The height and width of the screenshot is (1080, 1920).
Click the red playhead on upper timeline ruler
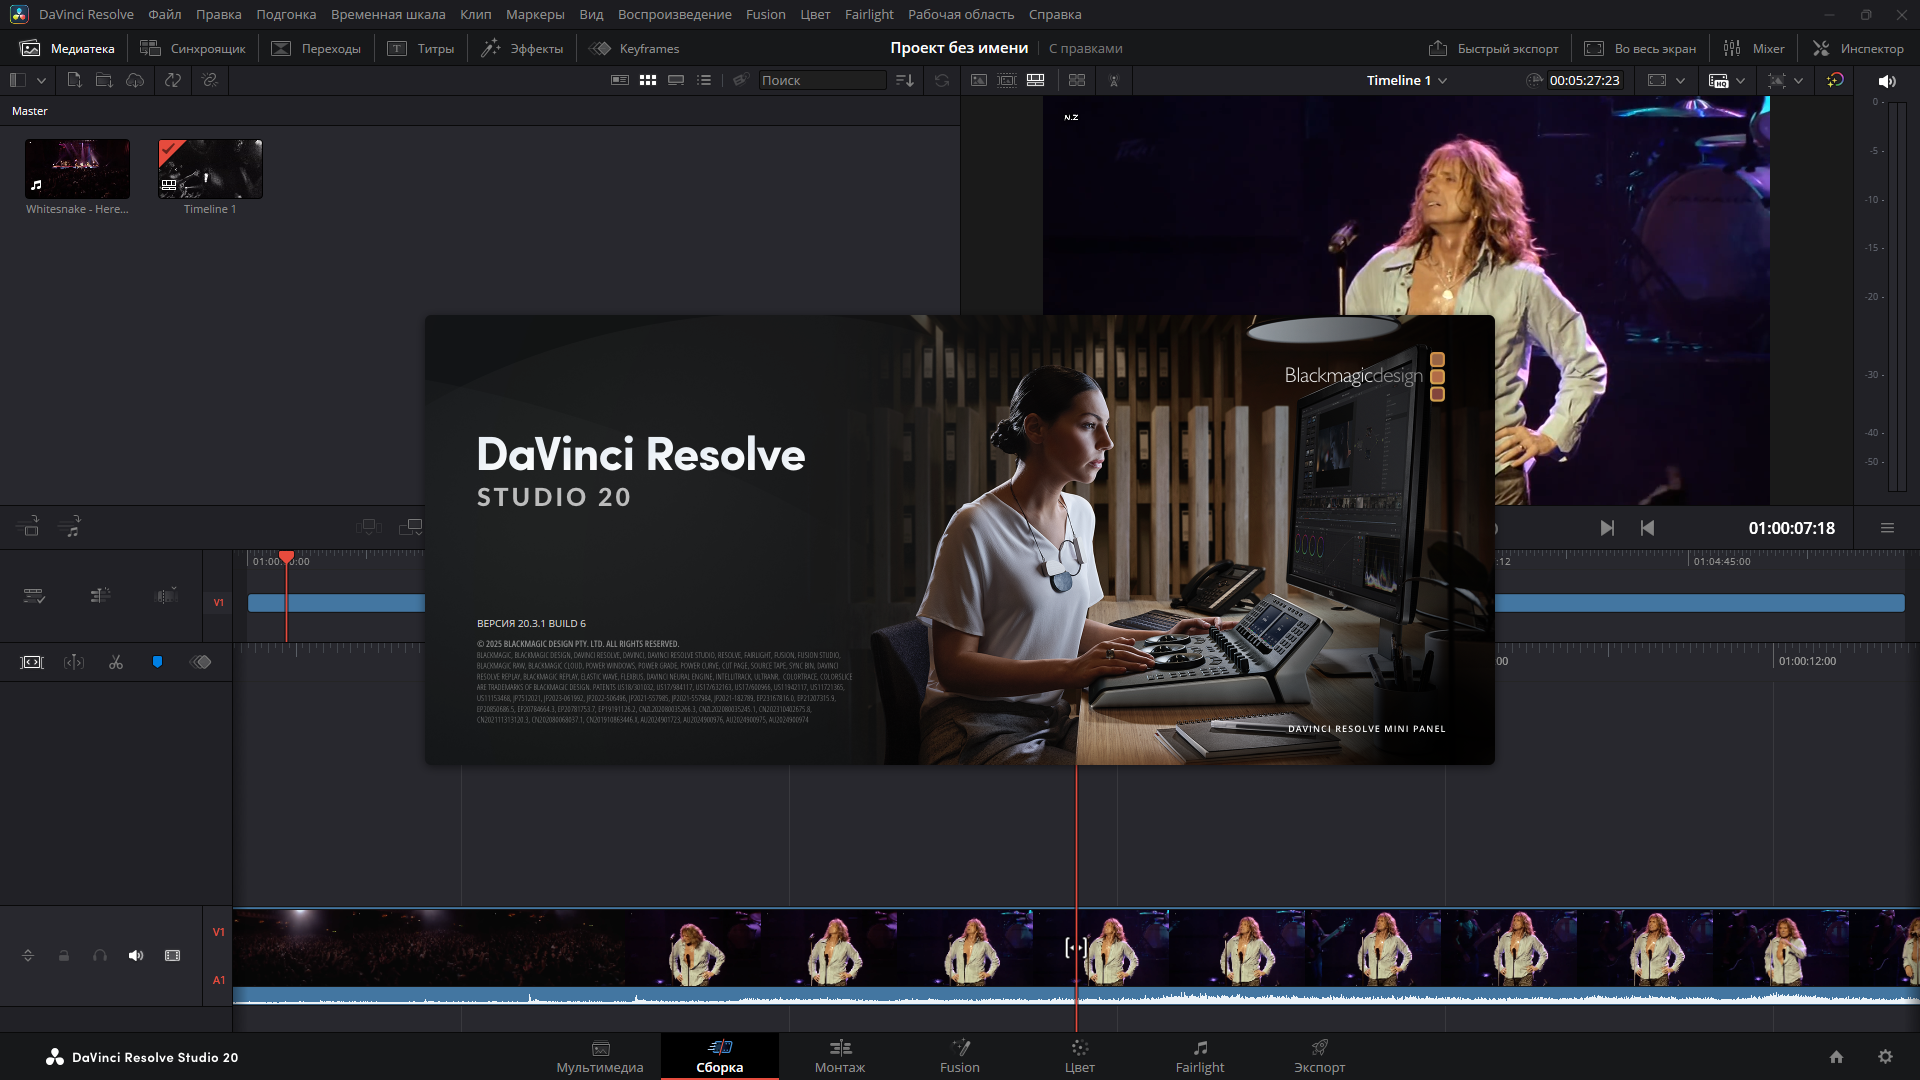[x=287, y=557]
